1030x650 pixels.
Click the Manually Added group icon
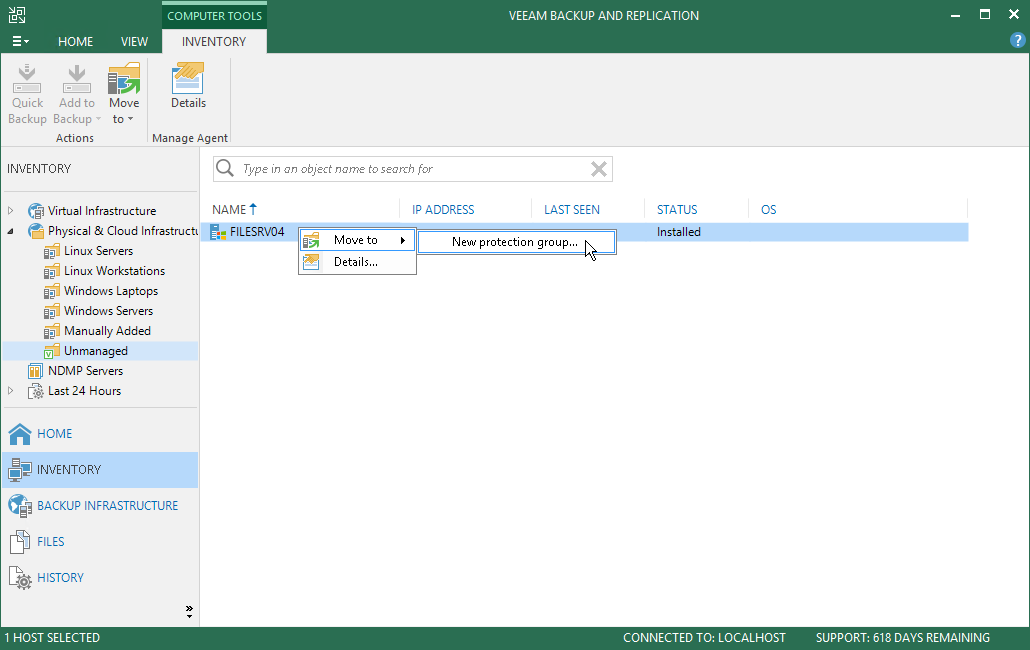click(x=52, y=331)
